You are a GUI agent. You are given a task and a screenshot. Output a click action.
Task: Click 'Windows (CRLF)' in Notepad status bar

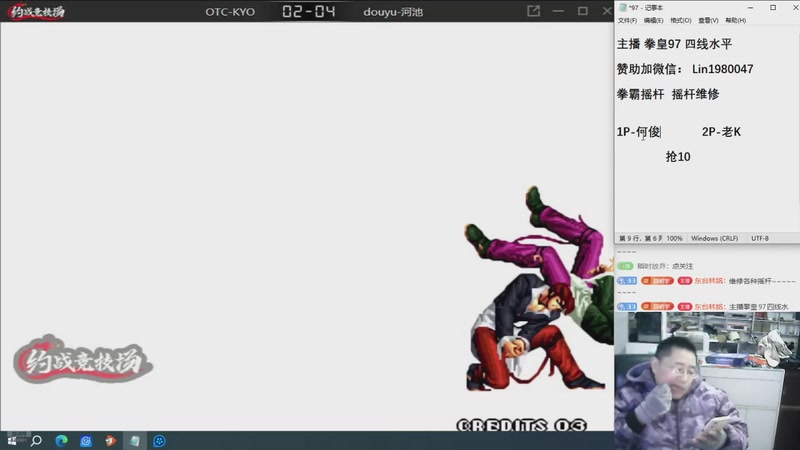714,238
